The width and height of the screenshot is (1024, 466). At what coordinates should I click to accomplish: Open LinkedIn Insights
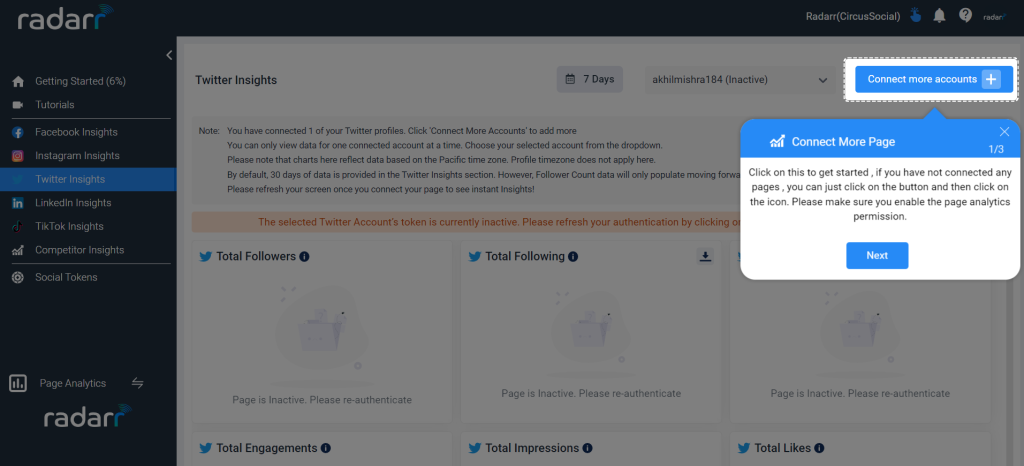click(x=73, y=203)
